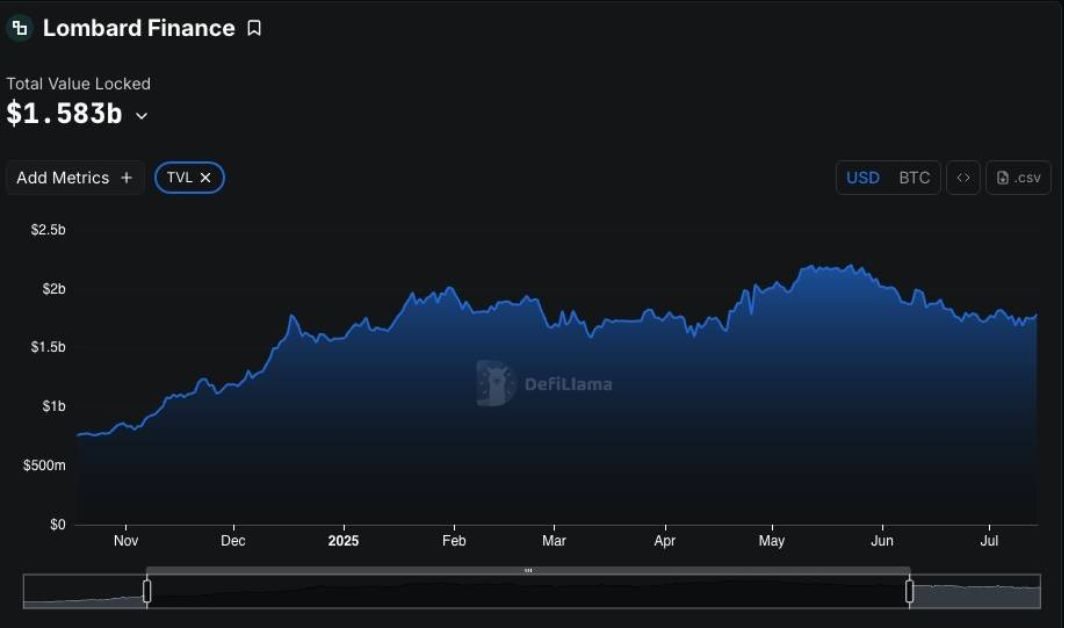Screen dimensions: 1066x628
Task: Click the range selector top grip bar
Action: [528, 571]
